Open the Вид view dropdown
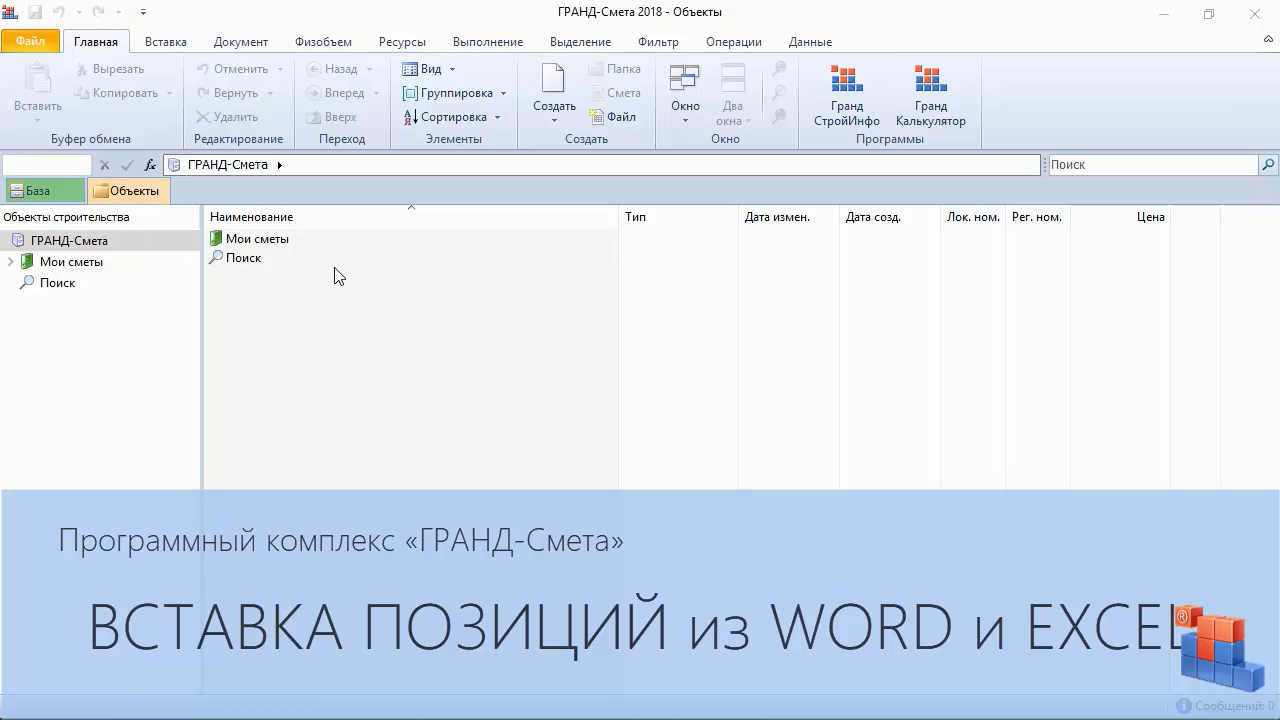 click(x=429, y=69)
